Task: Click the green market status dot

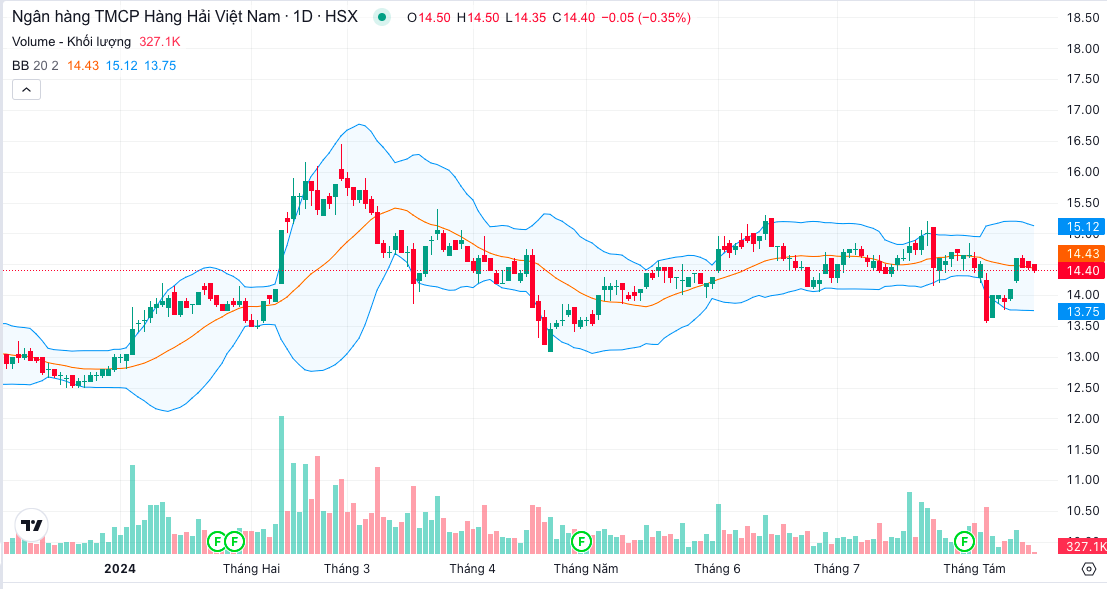Action: [x=382, y=17]
